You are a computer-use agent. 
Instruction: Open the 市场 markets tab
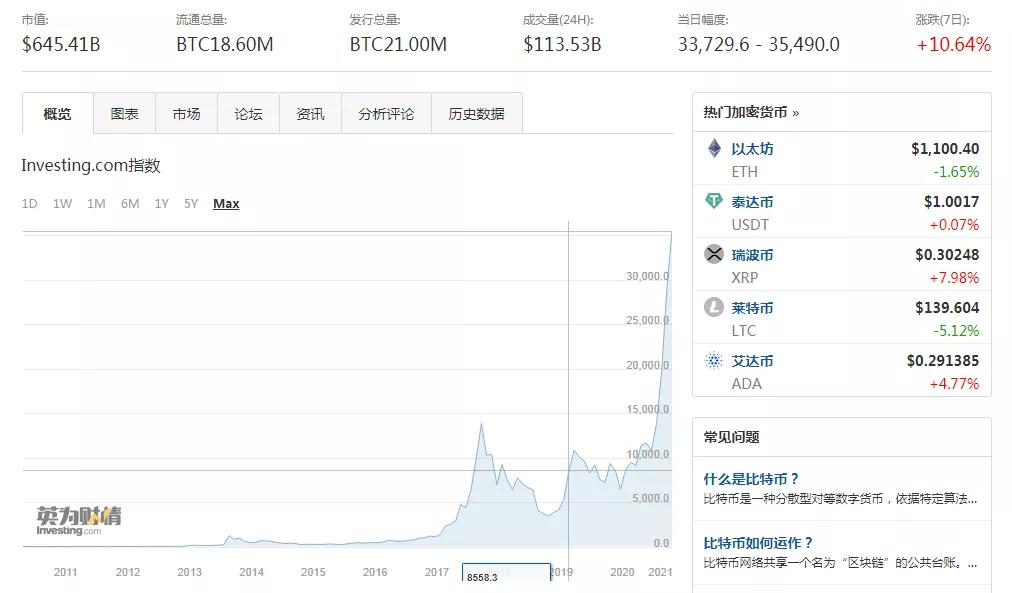point(187,114)
